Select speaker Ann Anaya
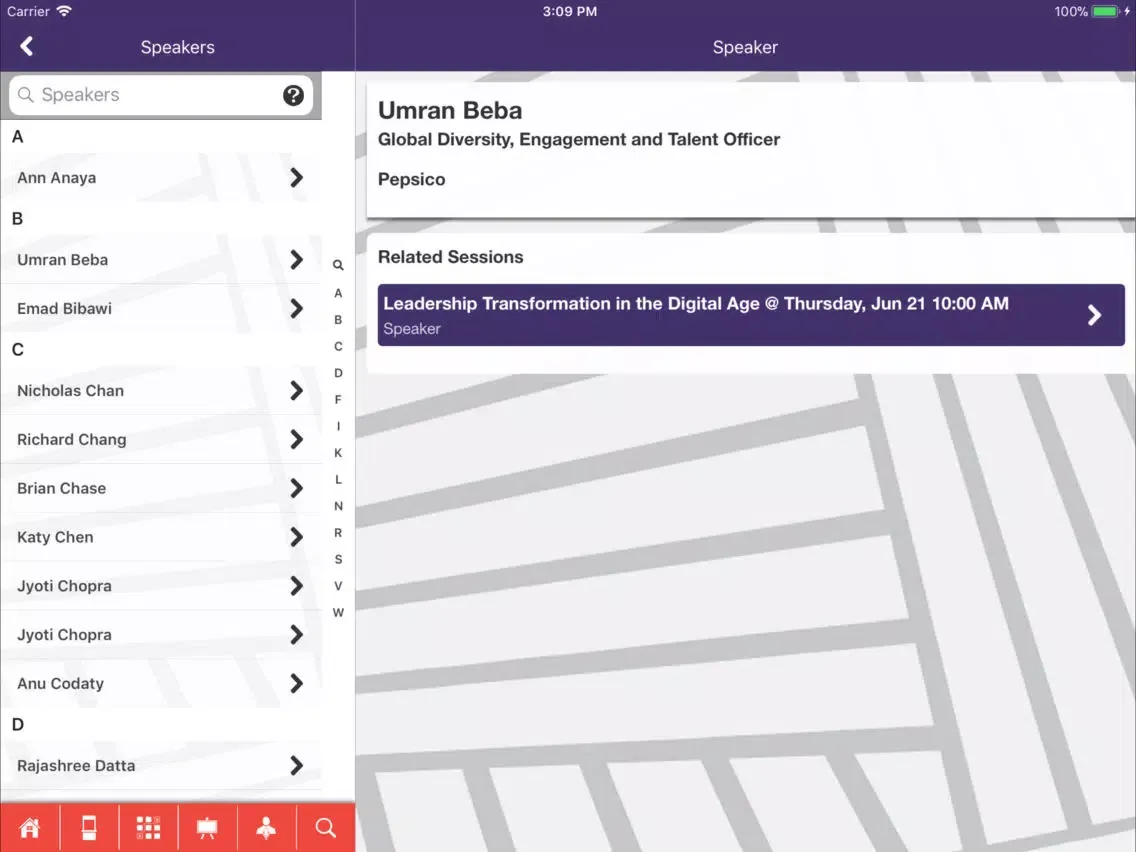The image size is (1136, 852). [x=161, y=178]
